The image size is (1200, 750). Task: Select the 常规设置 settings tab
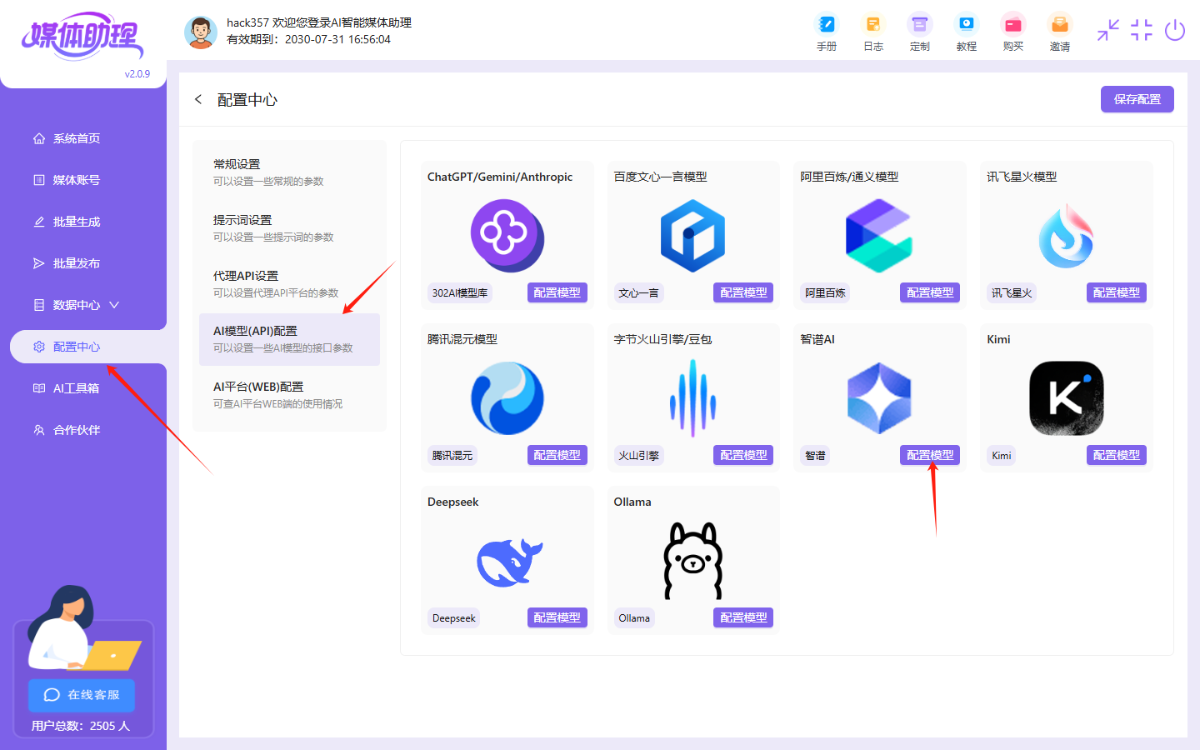click(x=289, y=172)
